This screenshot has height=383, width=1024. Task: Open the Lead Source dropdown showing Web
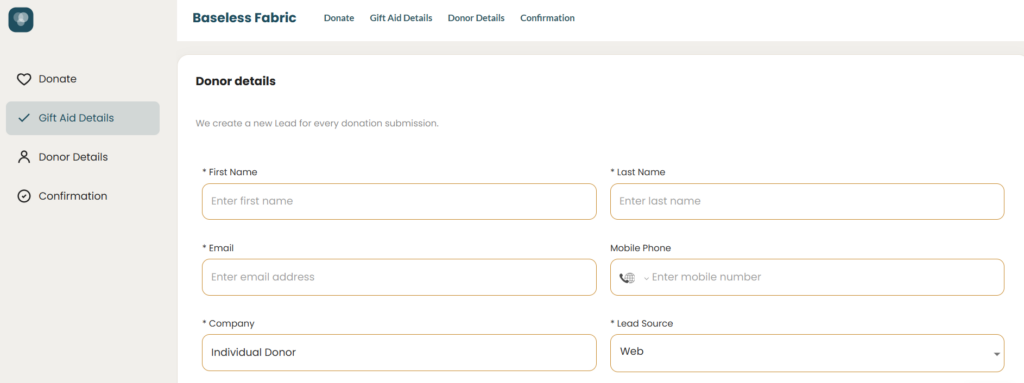[x=807, y=353]
